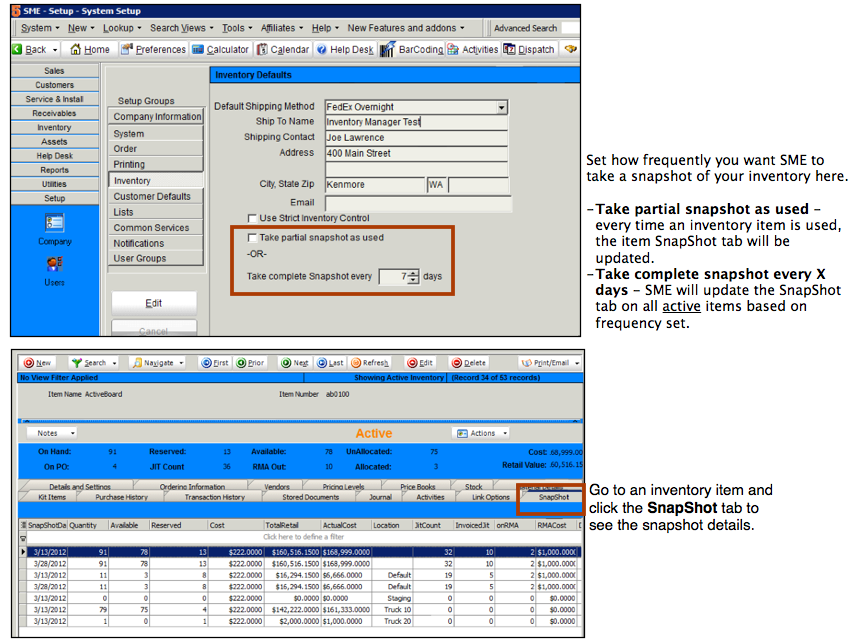861x643 pixels.
Task: Go to the Next inventory record
Action: (x=294, y=363)
